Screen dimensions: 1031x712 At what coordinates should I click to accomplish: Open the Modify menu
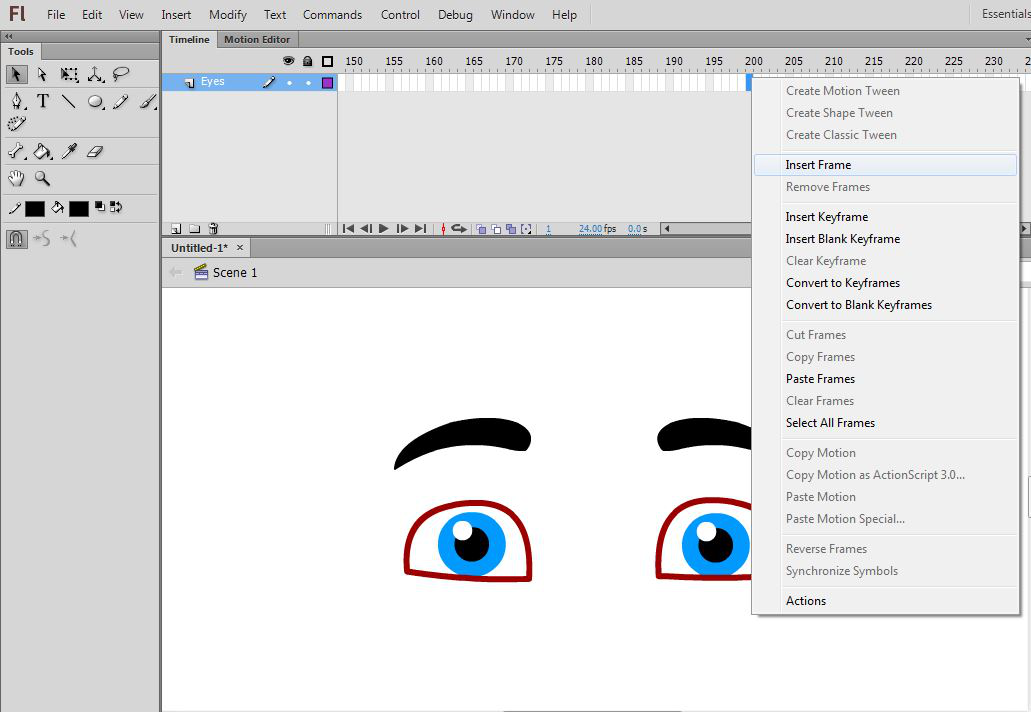tap(228, 15)
